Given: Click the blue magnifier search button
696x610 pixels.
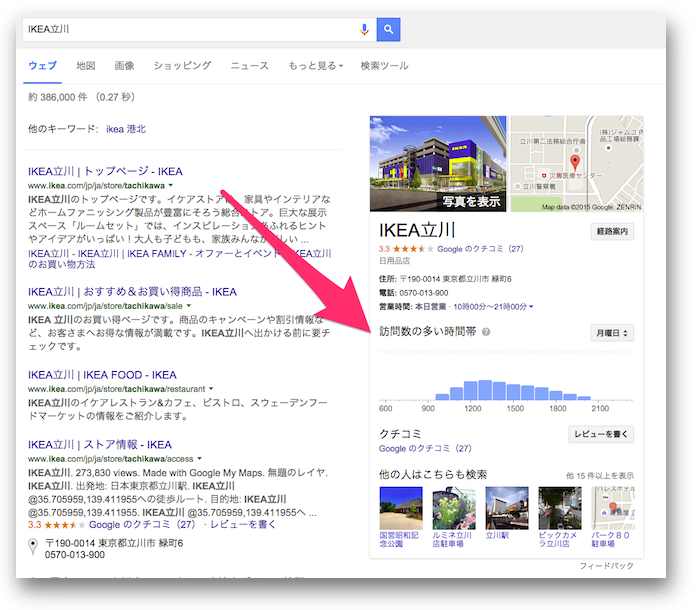Looking at the screenshot, I should (x=388, y=29).
